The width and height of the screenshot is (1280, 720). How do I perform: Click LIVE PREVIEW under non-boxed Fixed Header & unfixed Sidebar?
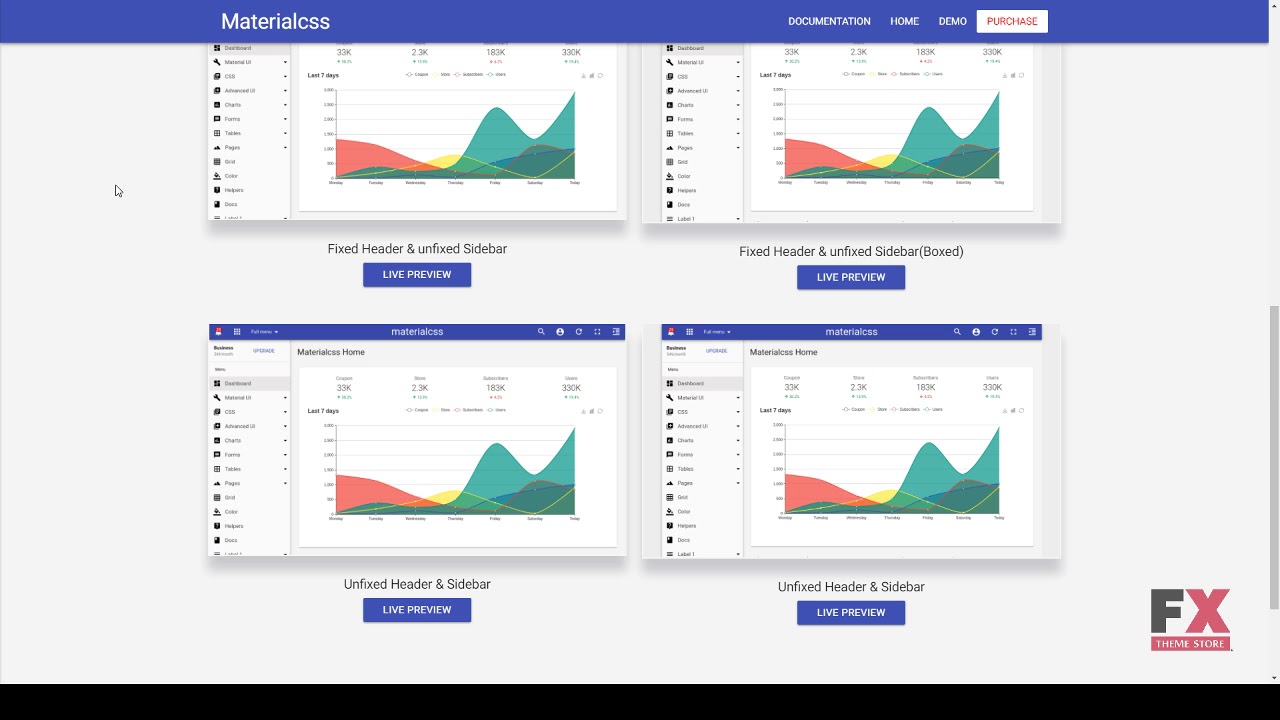tap(417, 274)
